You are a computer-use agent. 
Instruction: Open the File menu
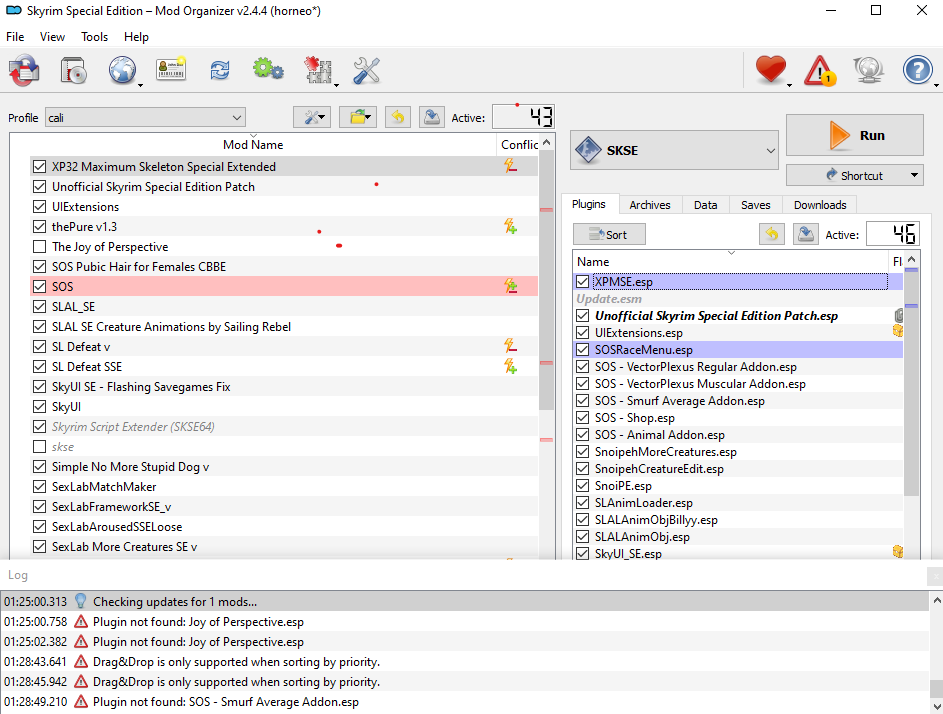coord(15,37)
